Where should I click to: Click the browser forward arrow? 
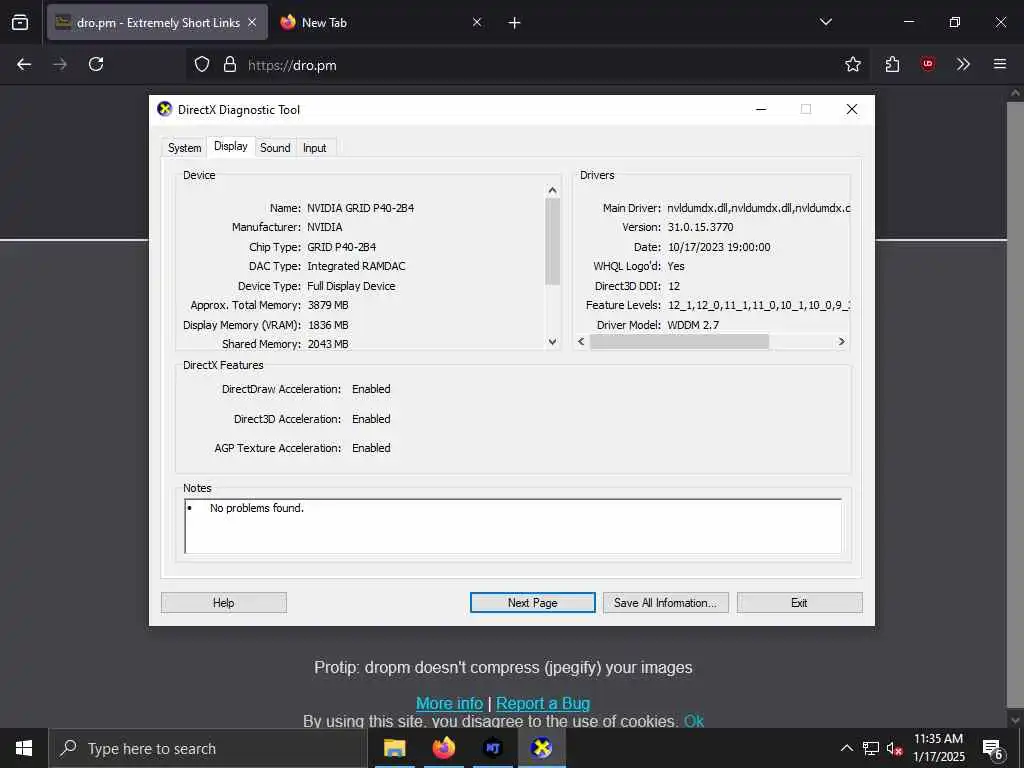click(x=60, y=64)
